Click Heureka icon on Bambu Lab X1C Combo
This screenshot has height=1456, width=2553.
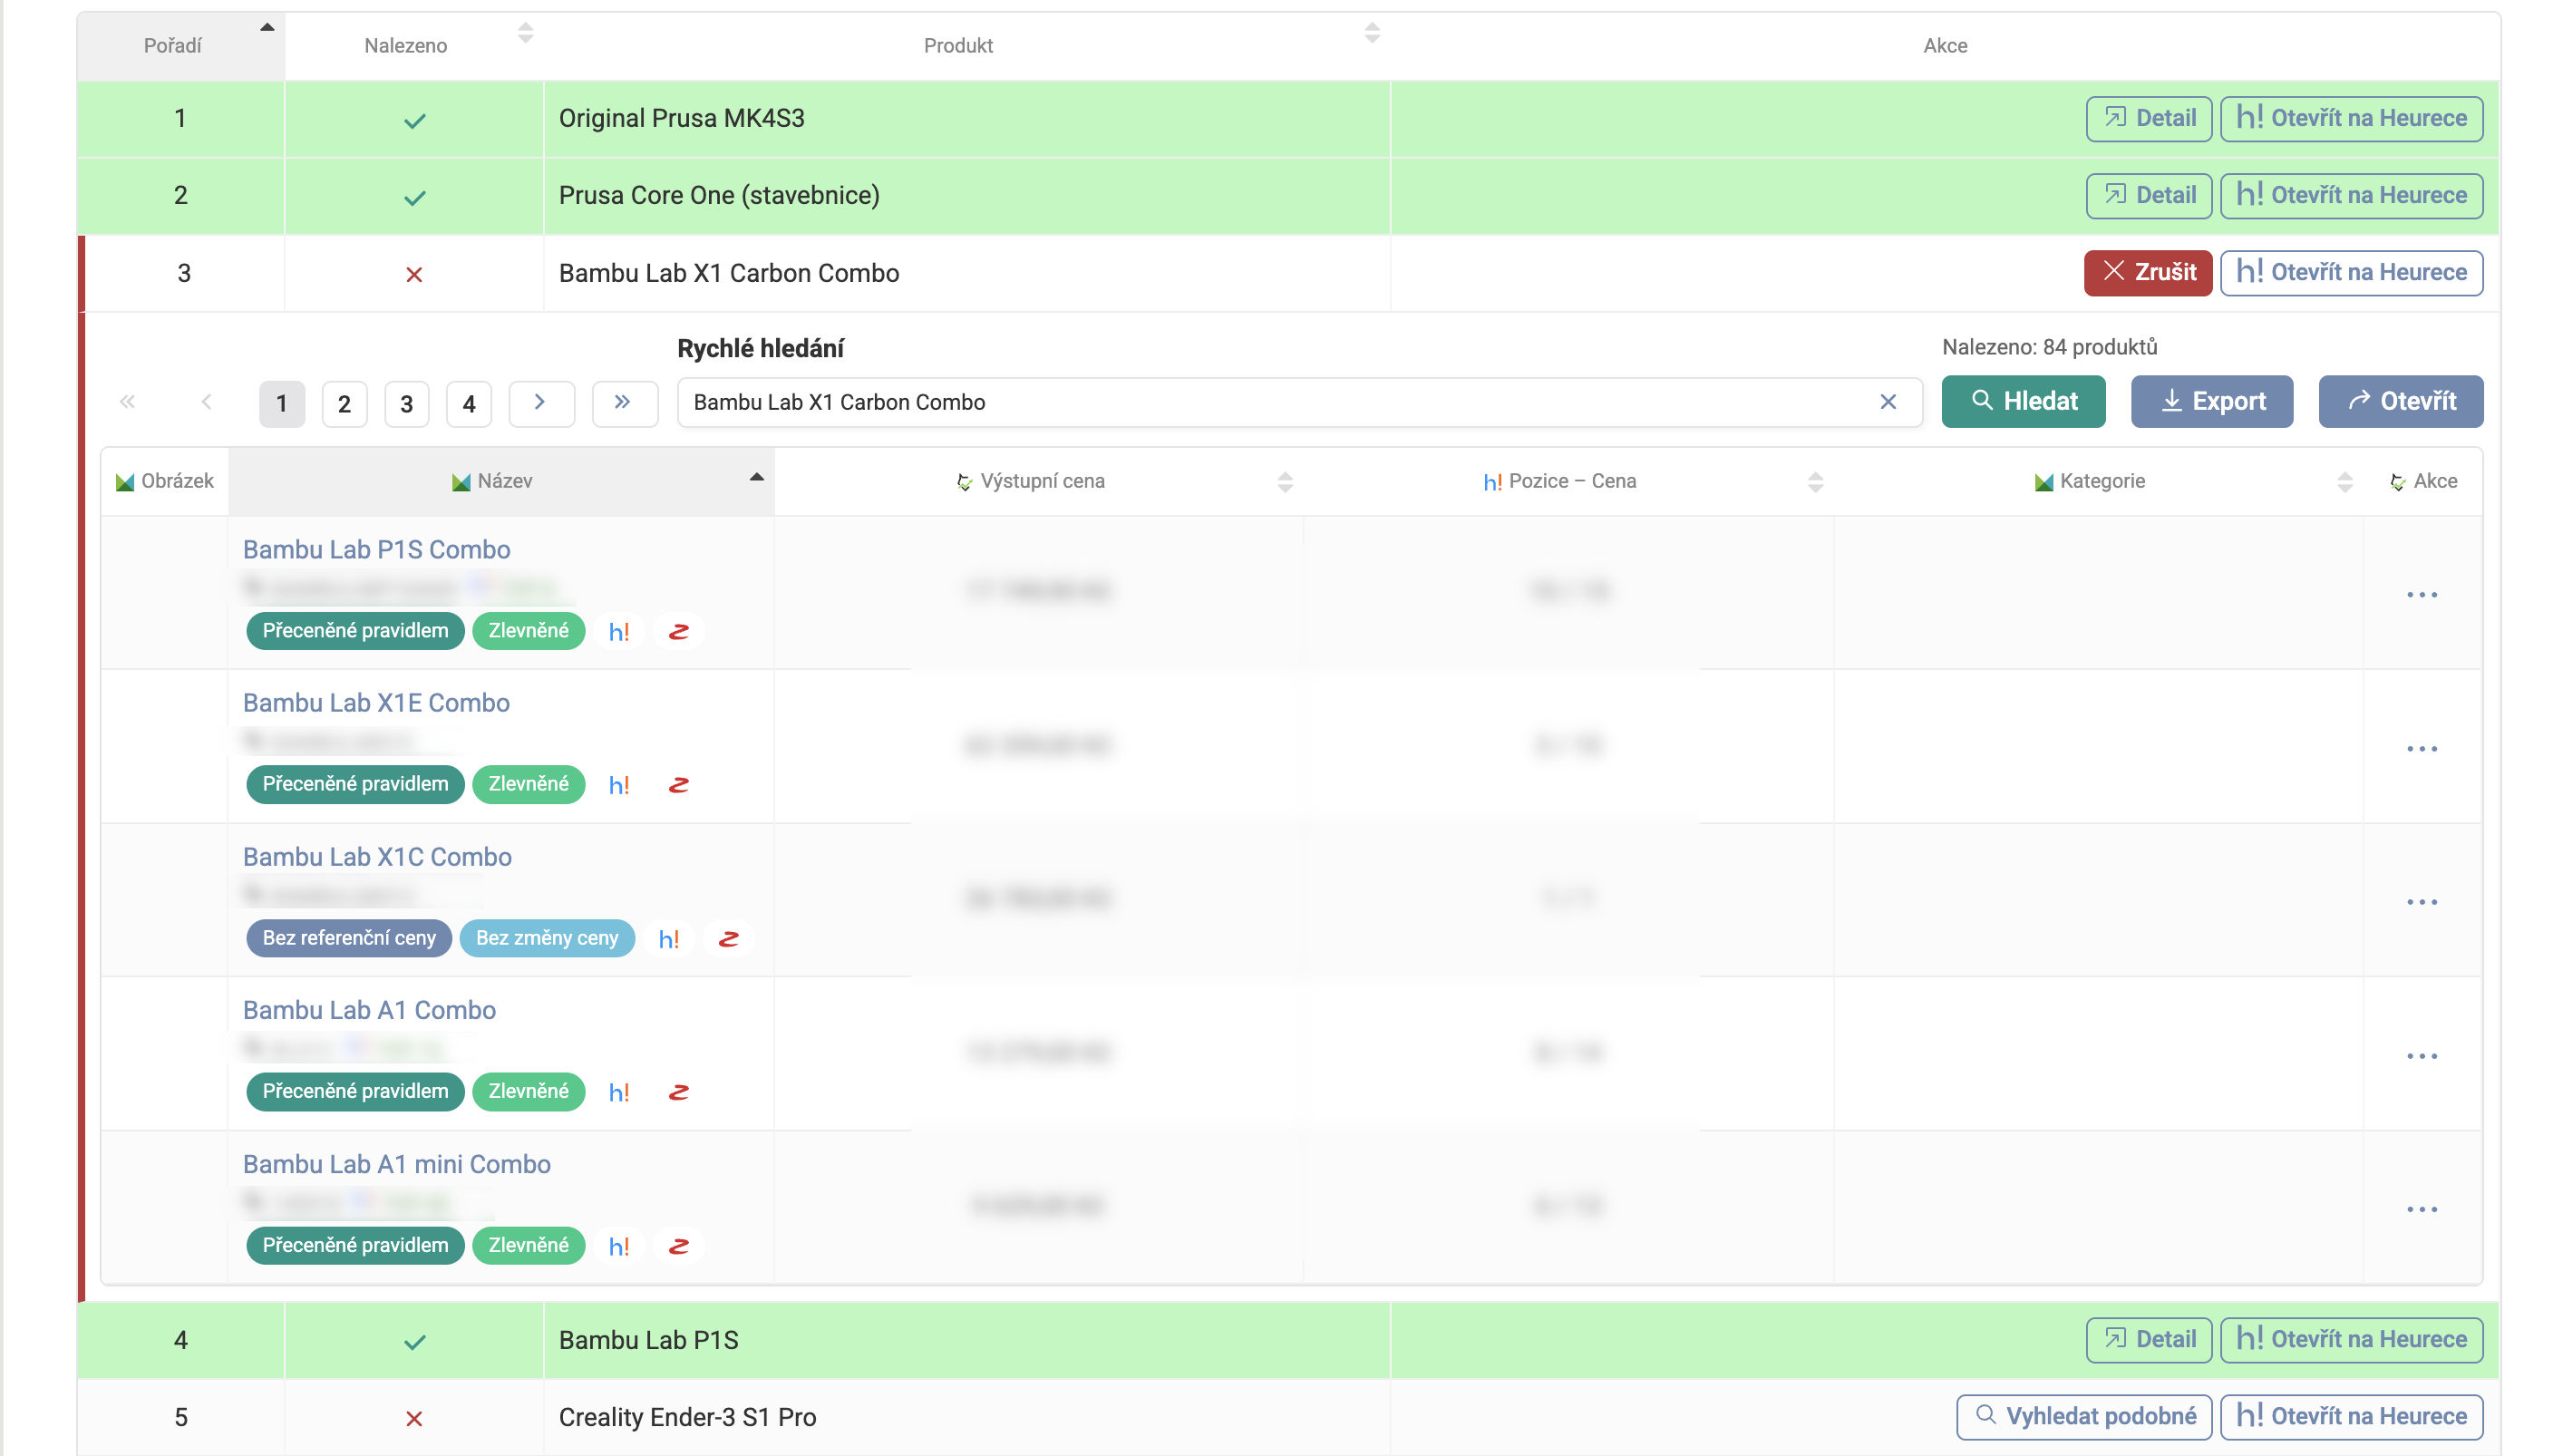[x=668, y=939]
